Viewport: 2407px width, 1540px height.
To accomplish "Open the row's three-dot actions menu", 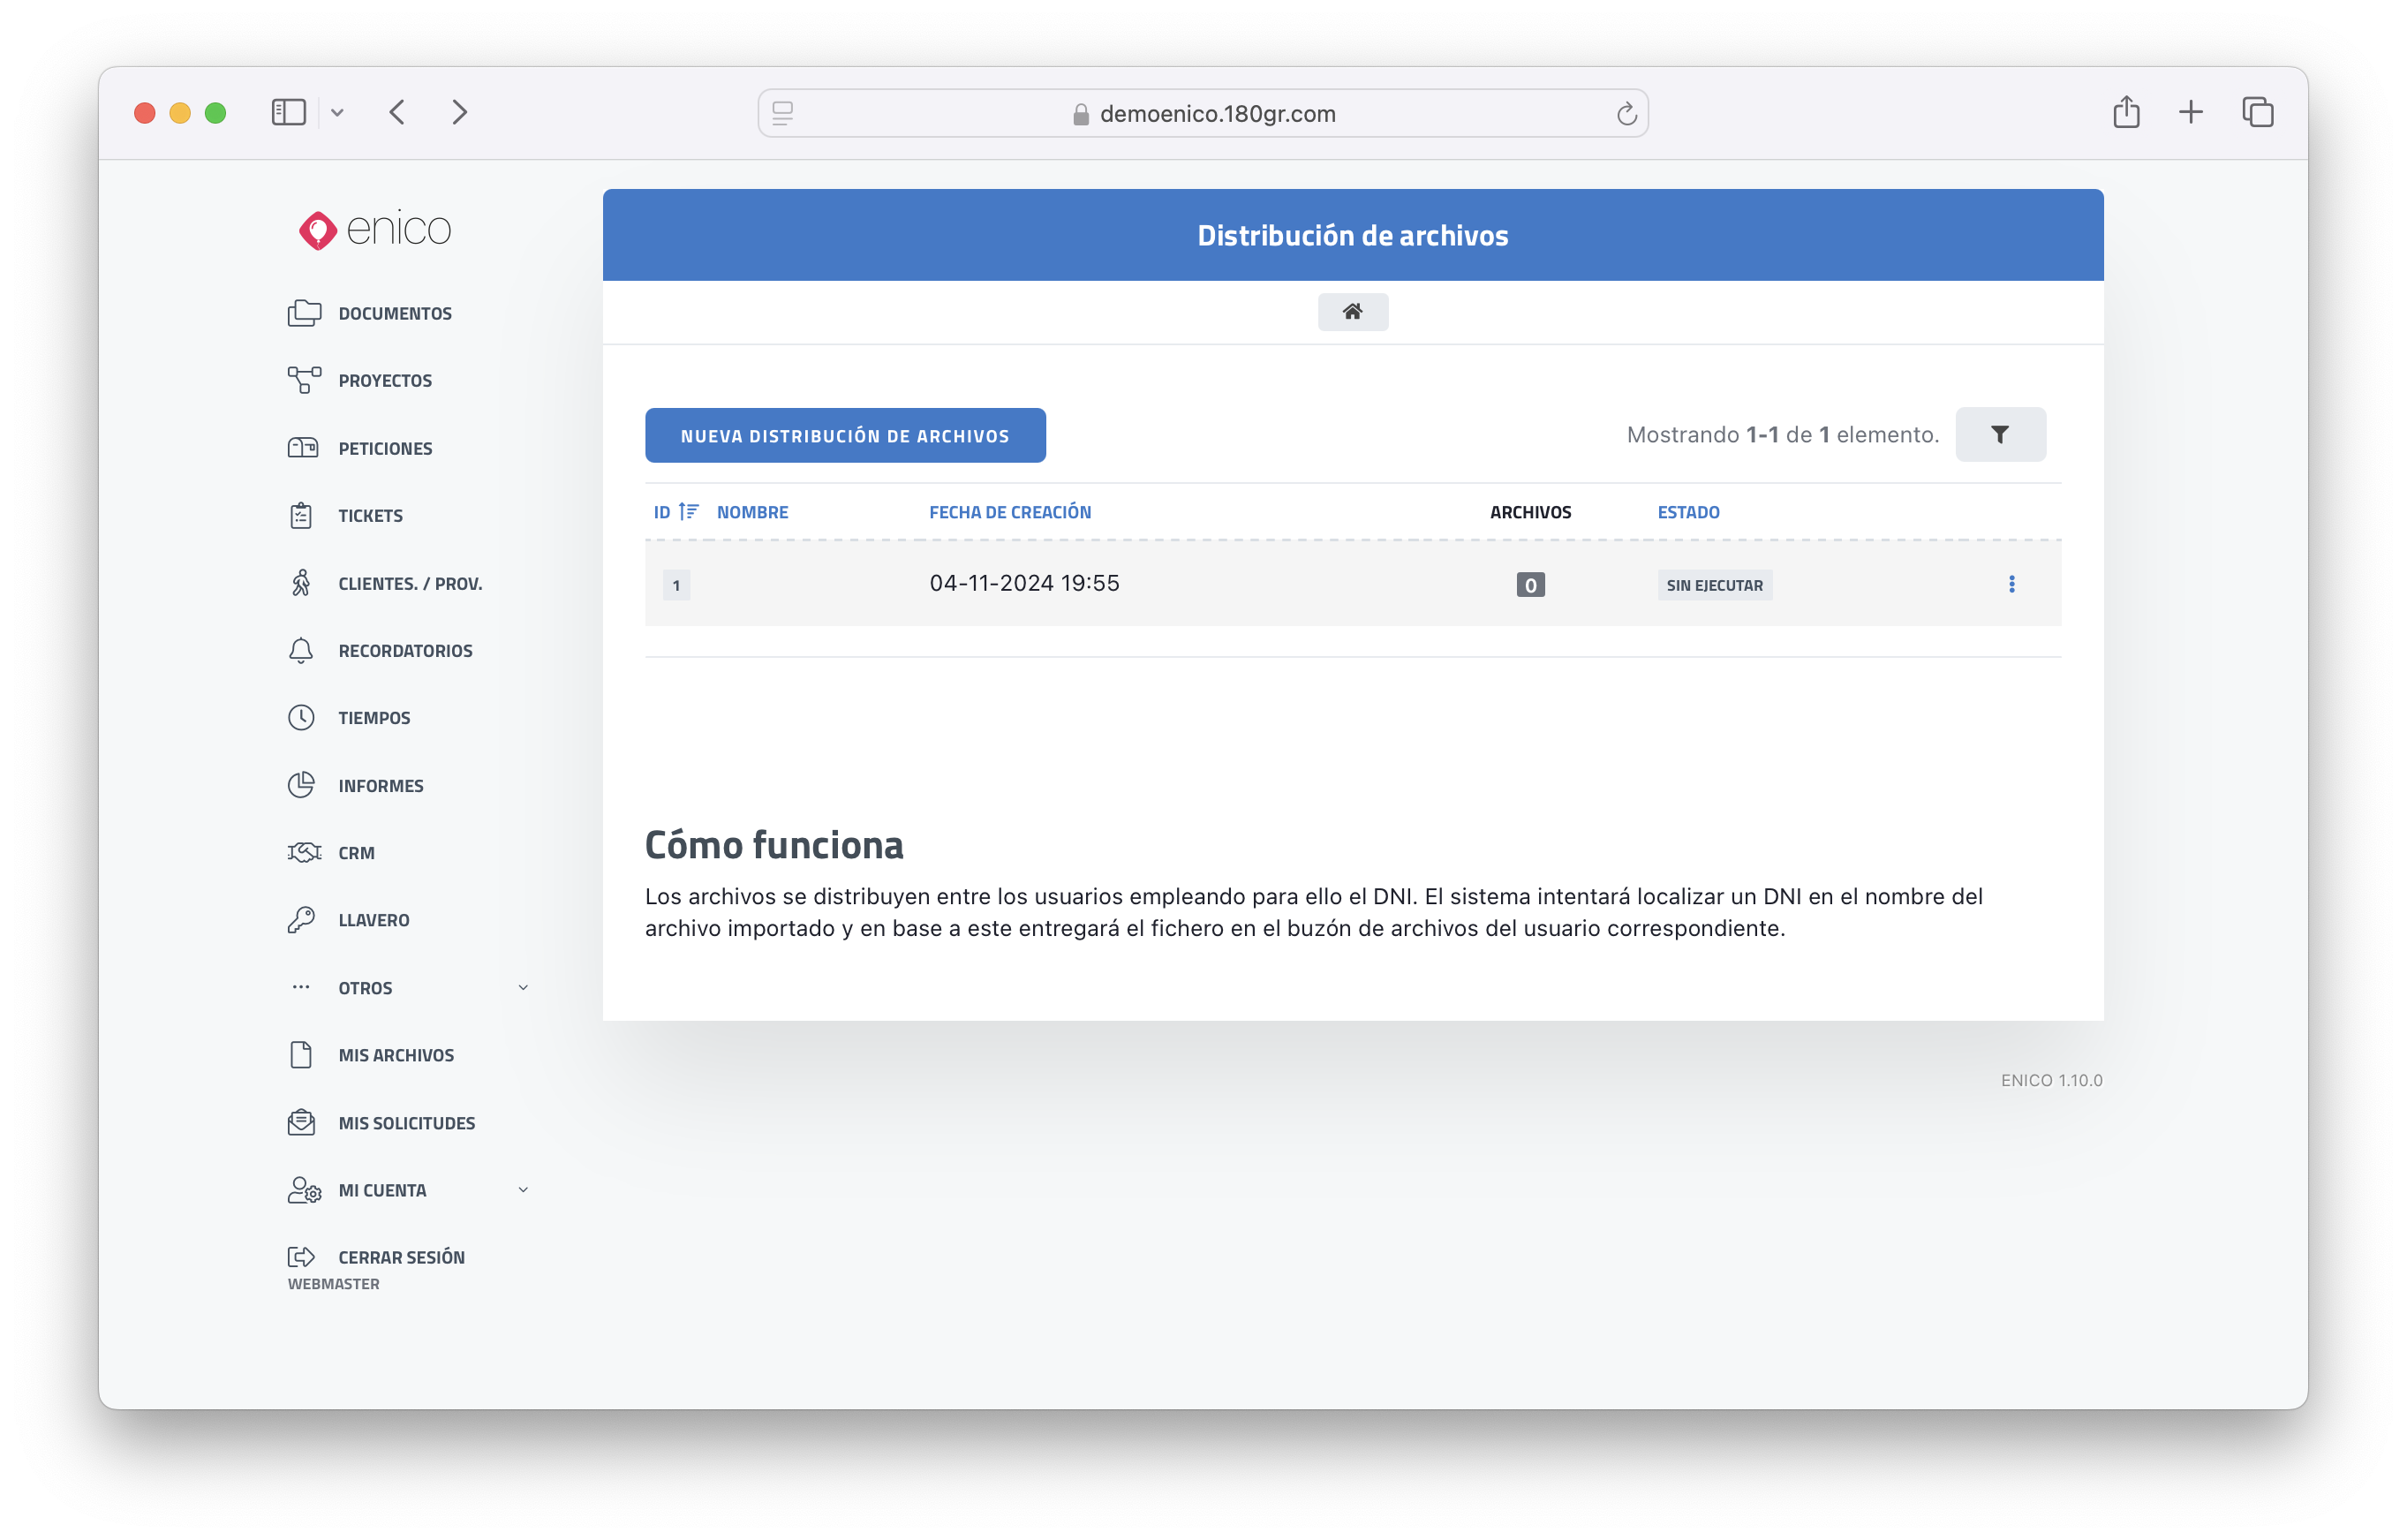I will pyautogui.click(x=2011, y=584).
